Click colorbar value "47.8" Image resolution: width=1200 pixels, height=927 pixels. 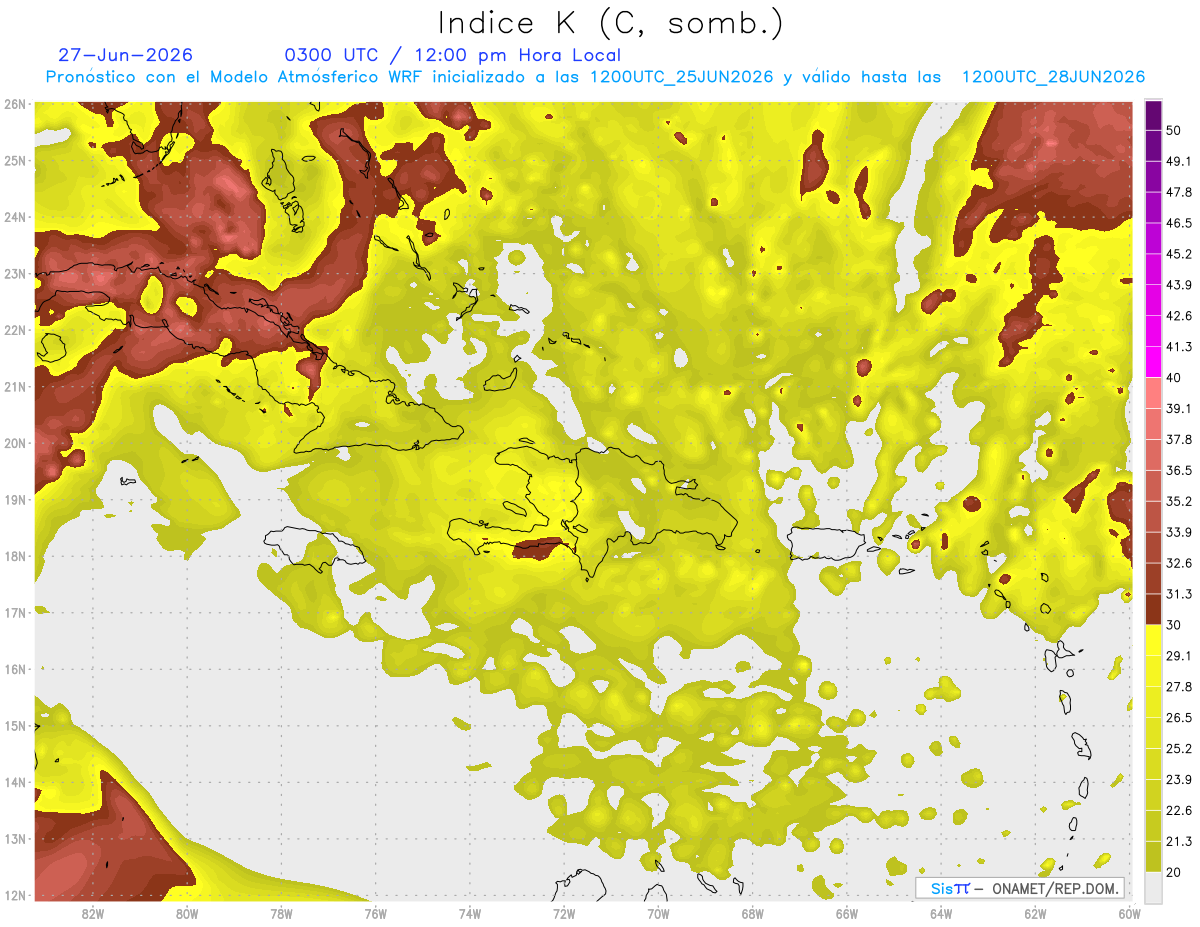pos(1179,192)
